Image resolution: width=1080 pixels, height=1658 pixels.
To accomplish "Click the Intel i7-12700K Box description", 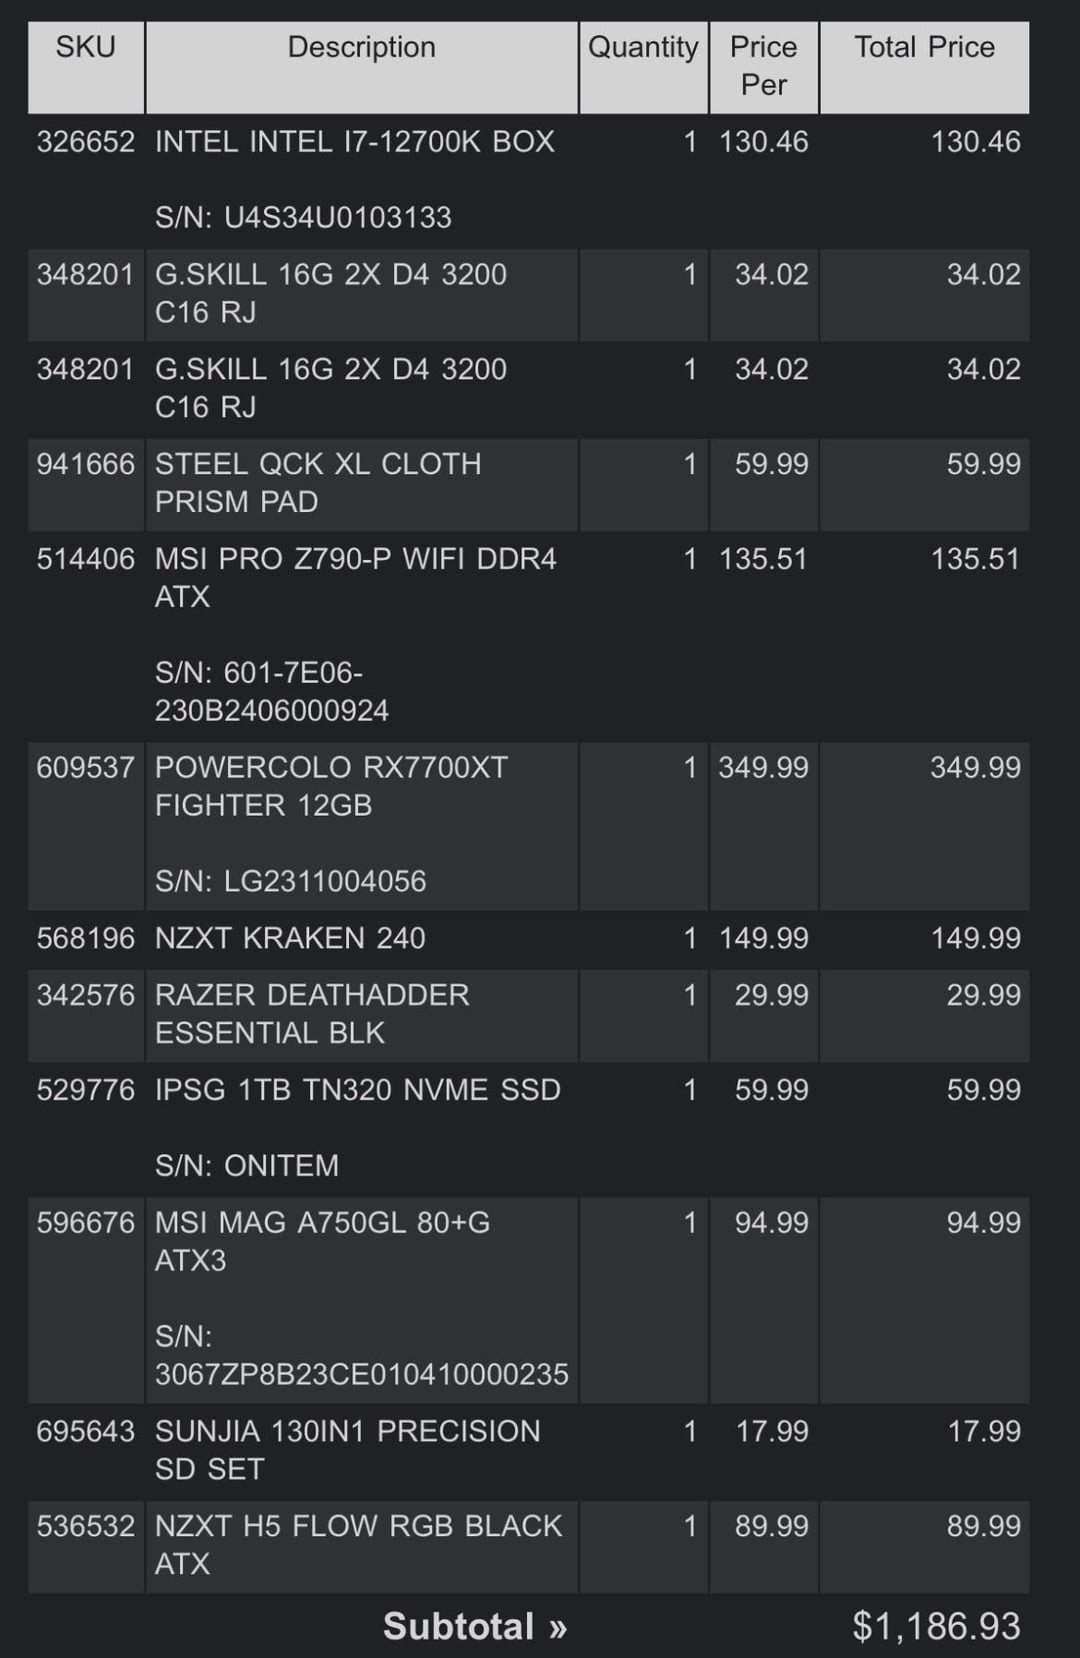I will pyautogui.click(x=354, y=142).
